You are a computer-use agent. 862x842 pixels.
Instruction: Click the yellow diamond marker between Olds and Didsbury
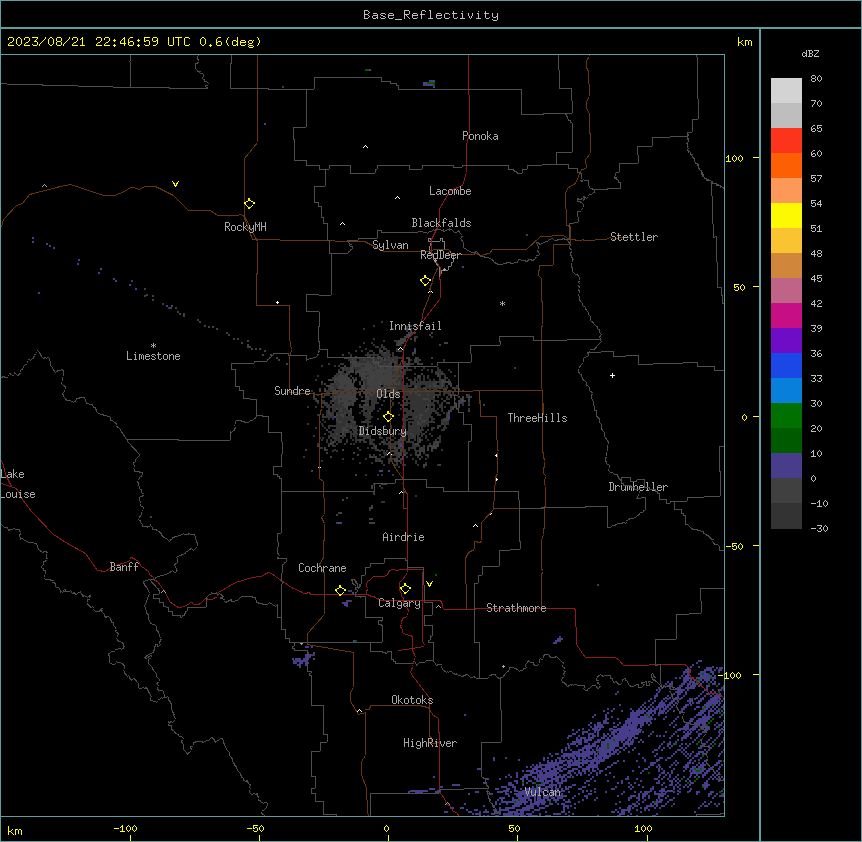point(388,417)
